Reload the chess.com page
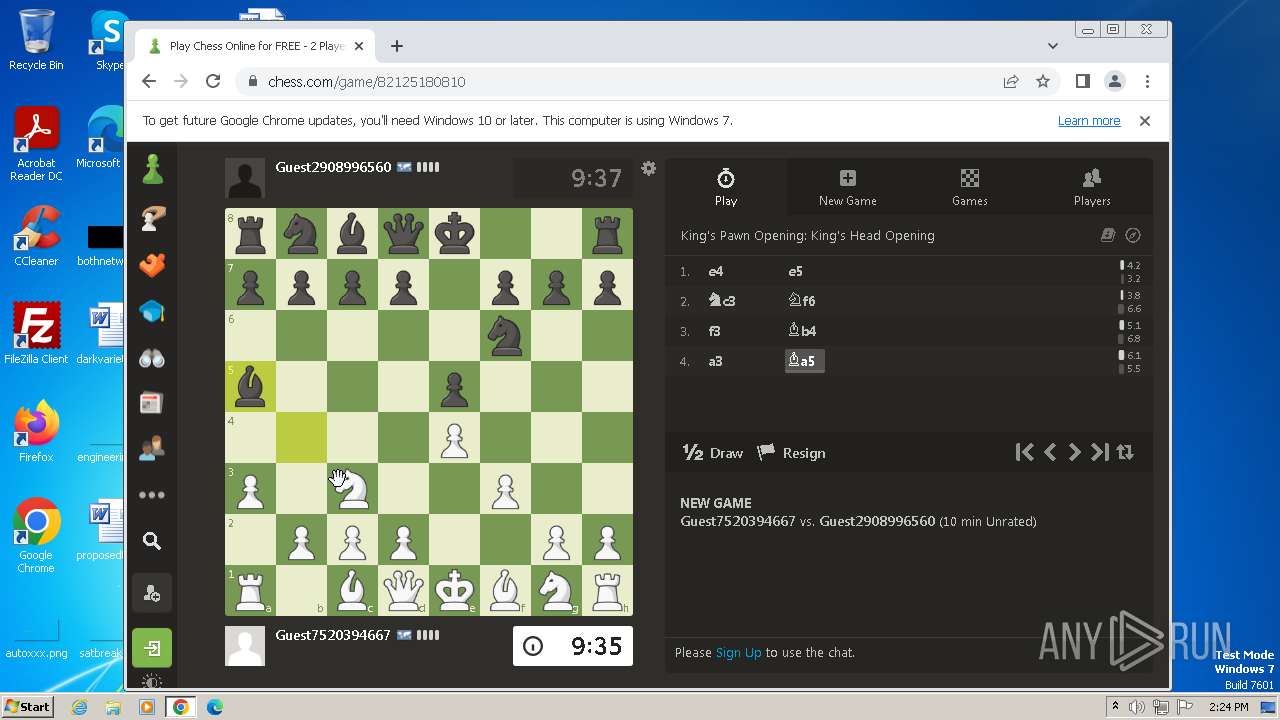 pos(213,82)
